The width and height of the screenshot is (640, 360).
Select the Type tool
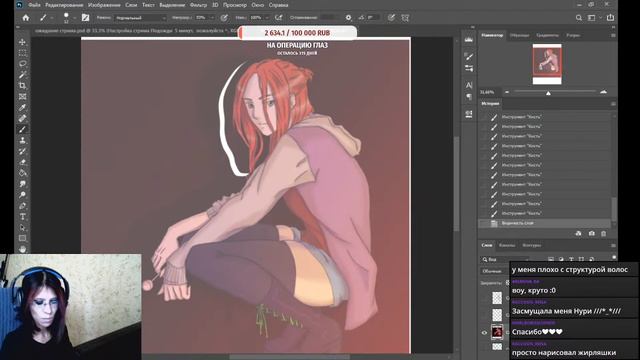click(x=22, y=217)
